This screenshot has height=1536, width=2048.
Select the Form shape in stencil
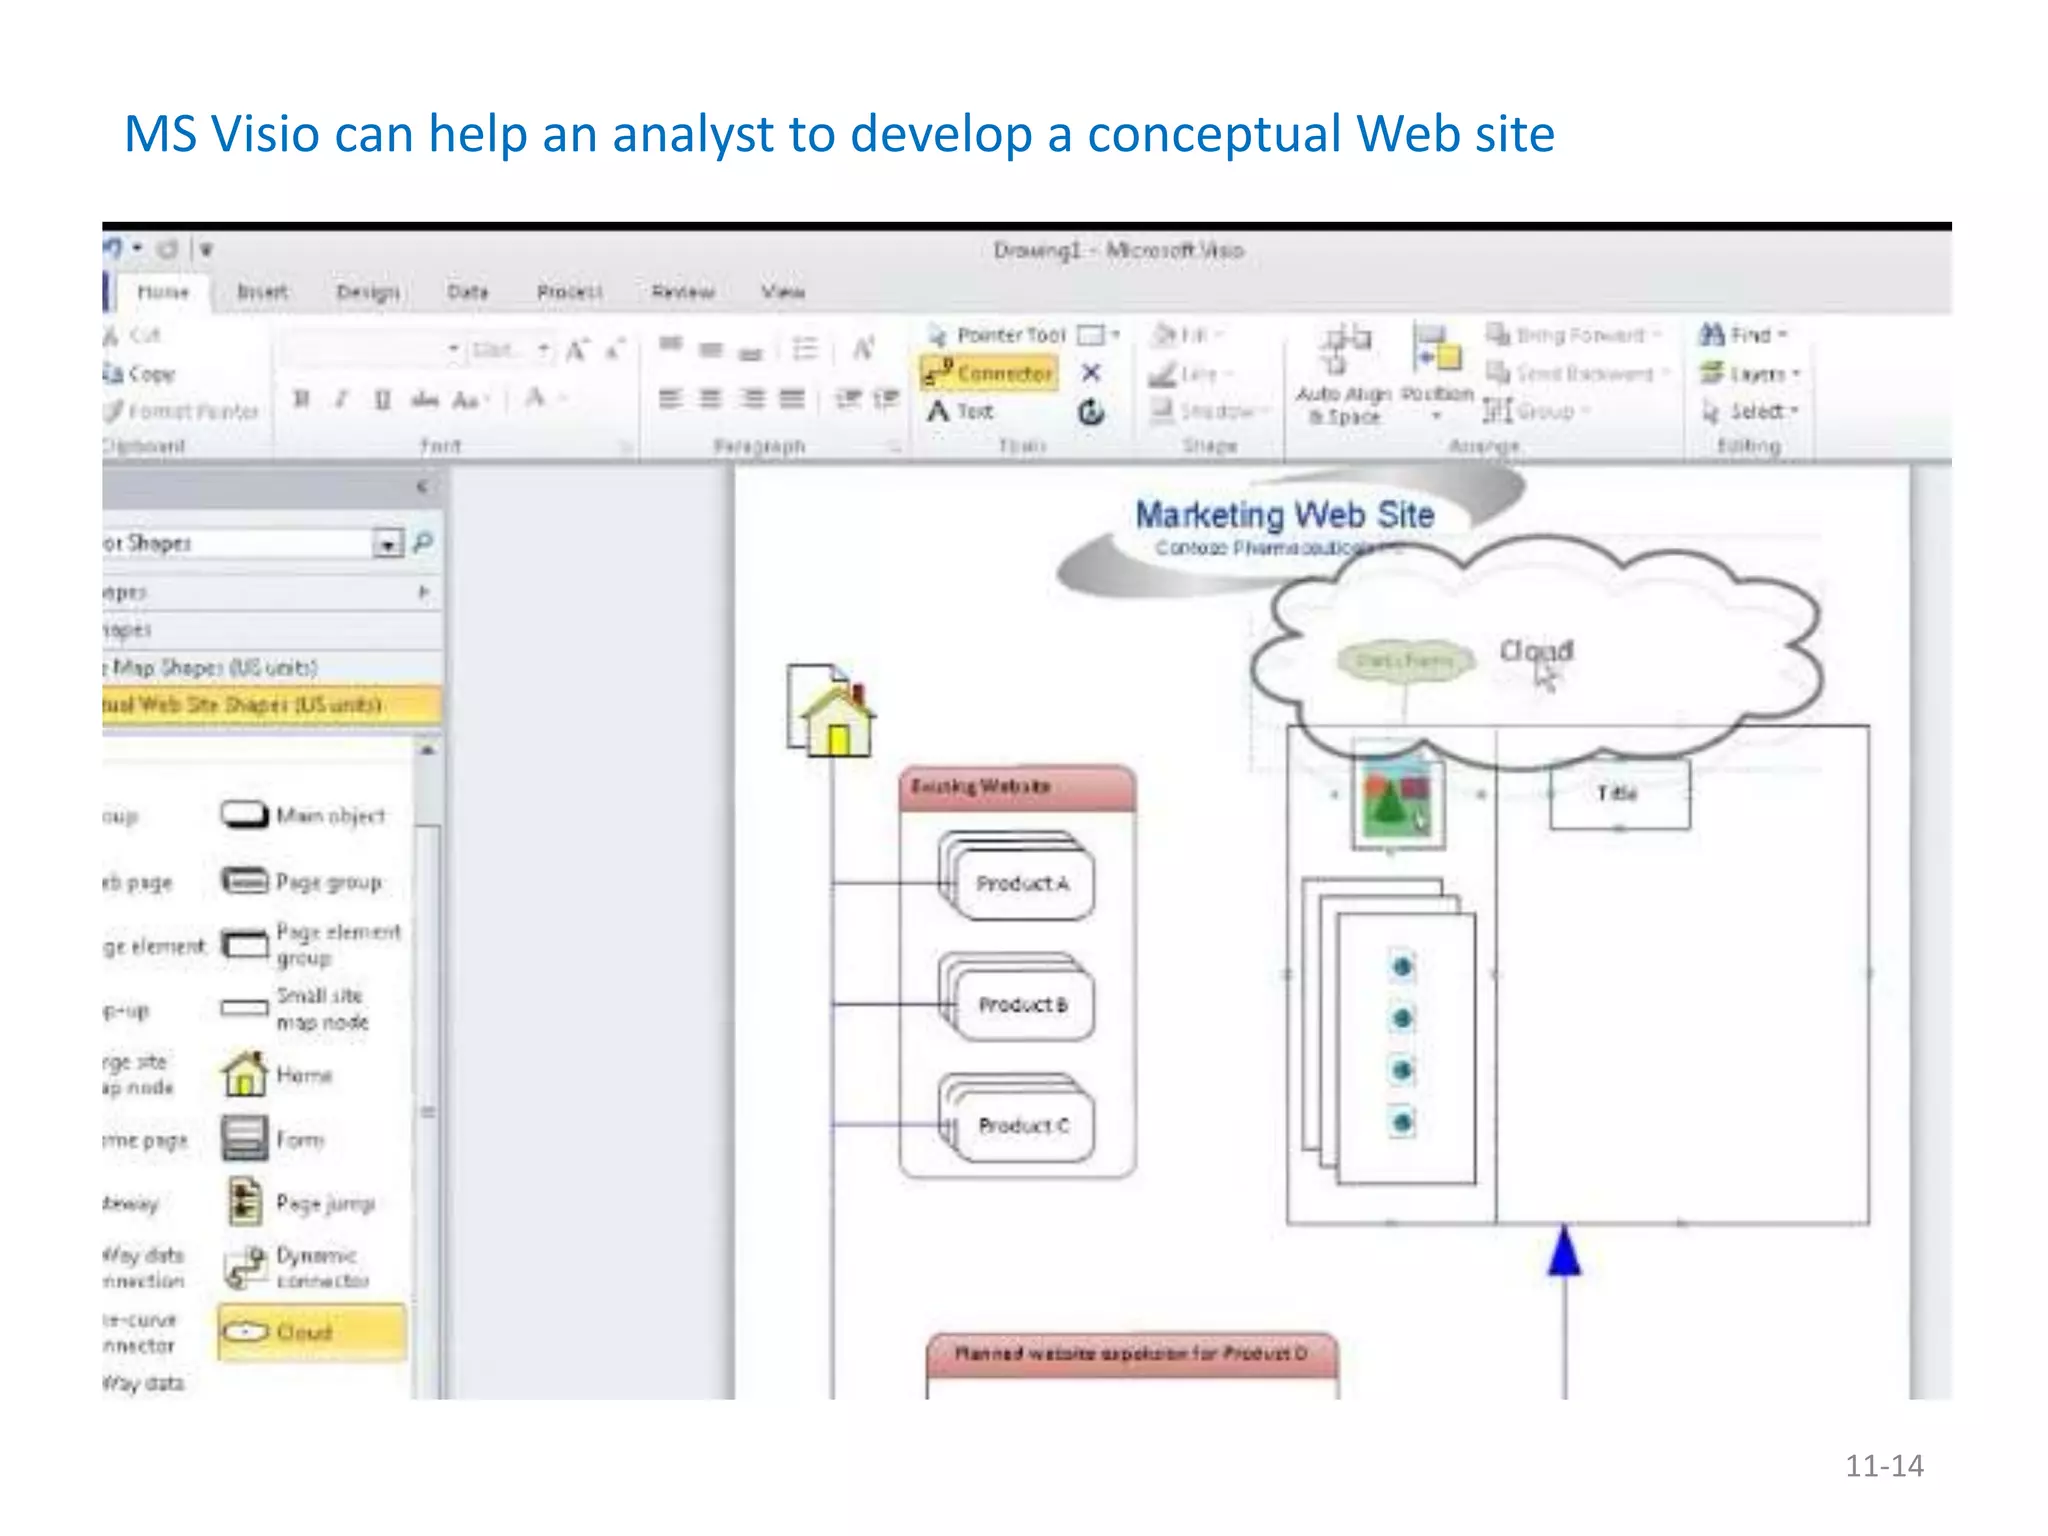coord(274,1139)
